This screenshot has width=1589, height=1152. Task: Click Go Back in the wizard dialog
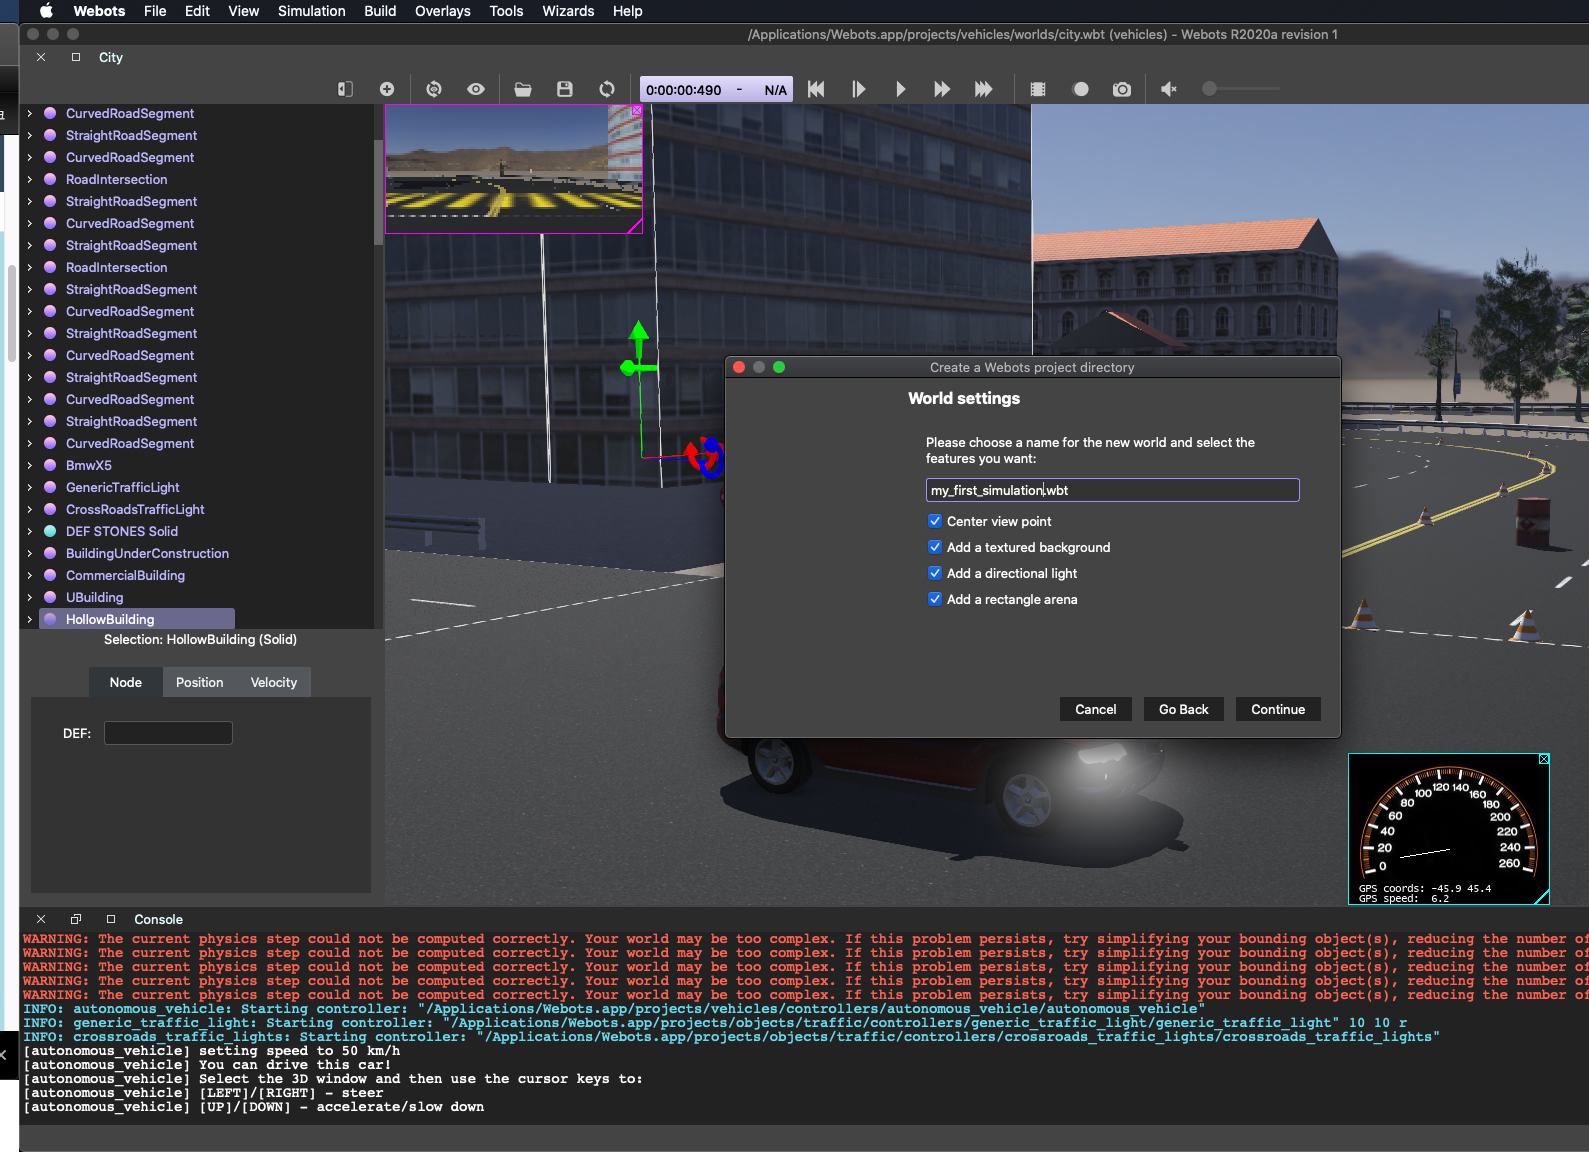1183,709
